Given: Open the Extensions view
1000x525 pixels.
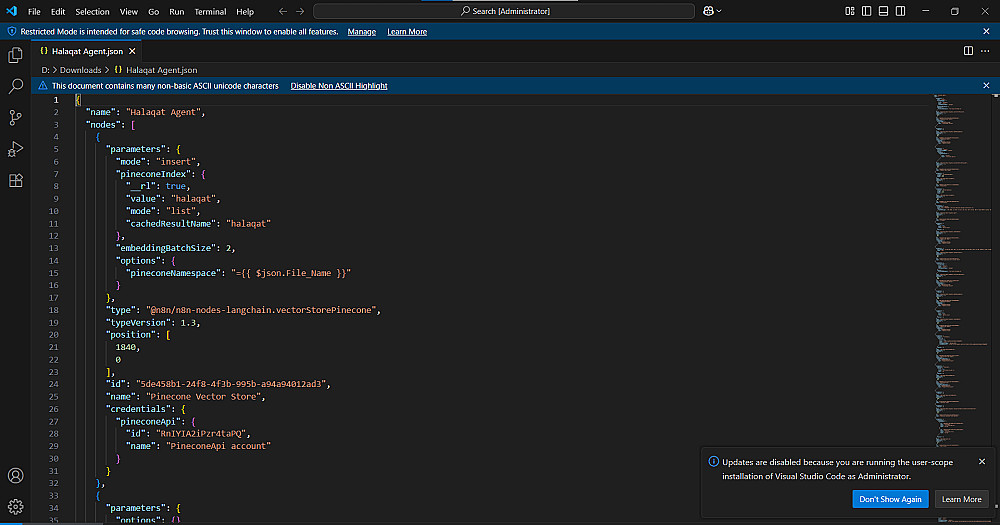Looking at the screenshot, I should [x=15, y=181].
